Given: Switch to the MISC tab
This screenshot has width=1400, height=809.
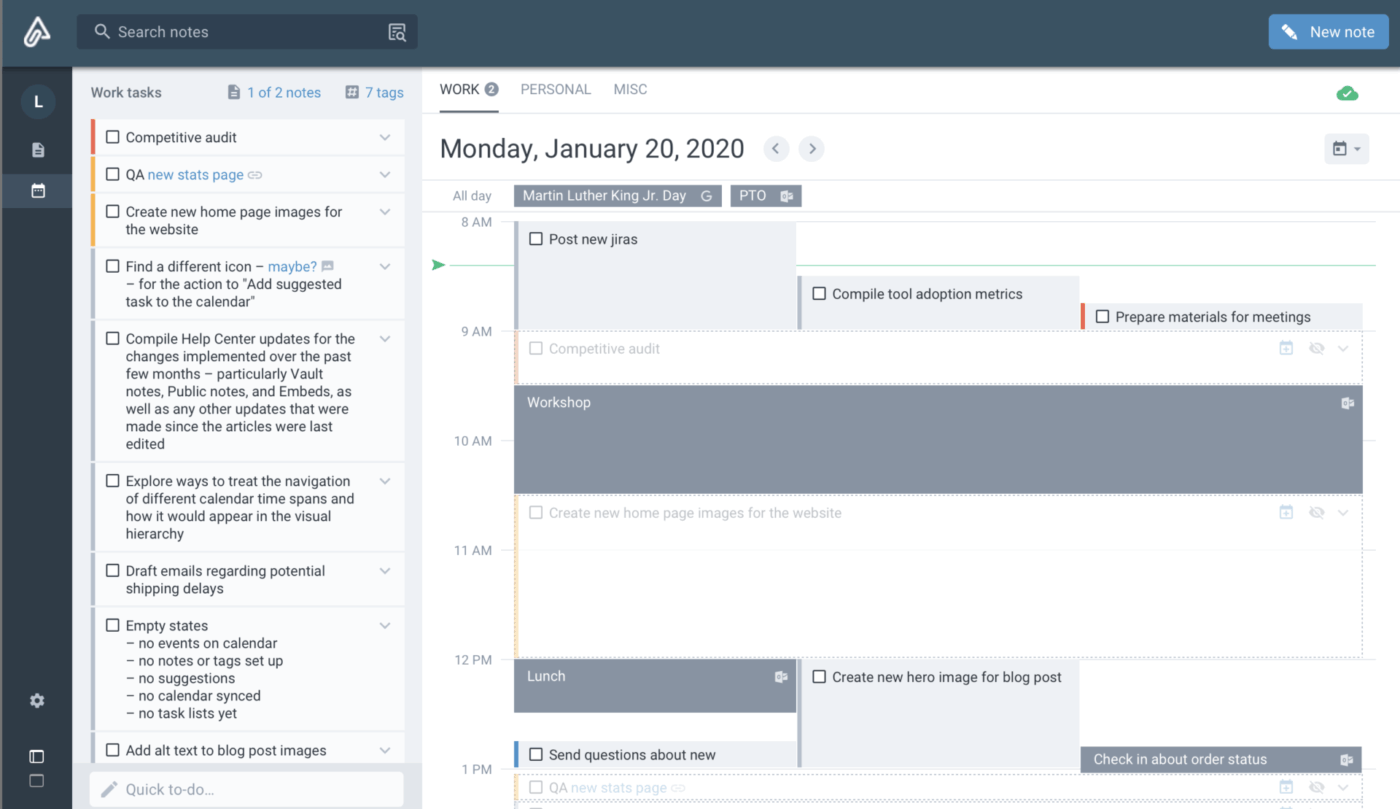Looking at the screenshot, I should [630, 90].
